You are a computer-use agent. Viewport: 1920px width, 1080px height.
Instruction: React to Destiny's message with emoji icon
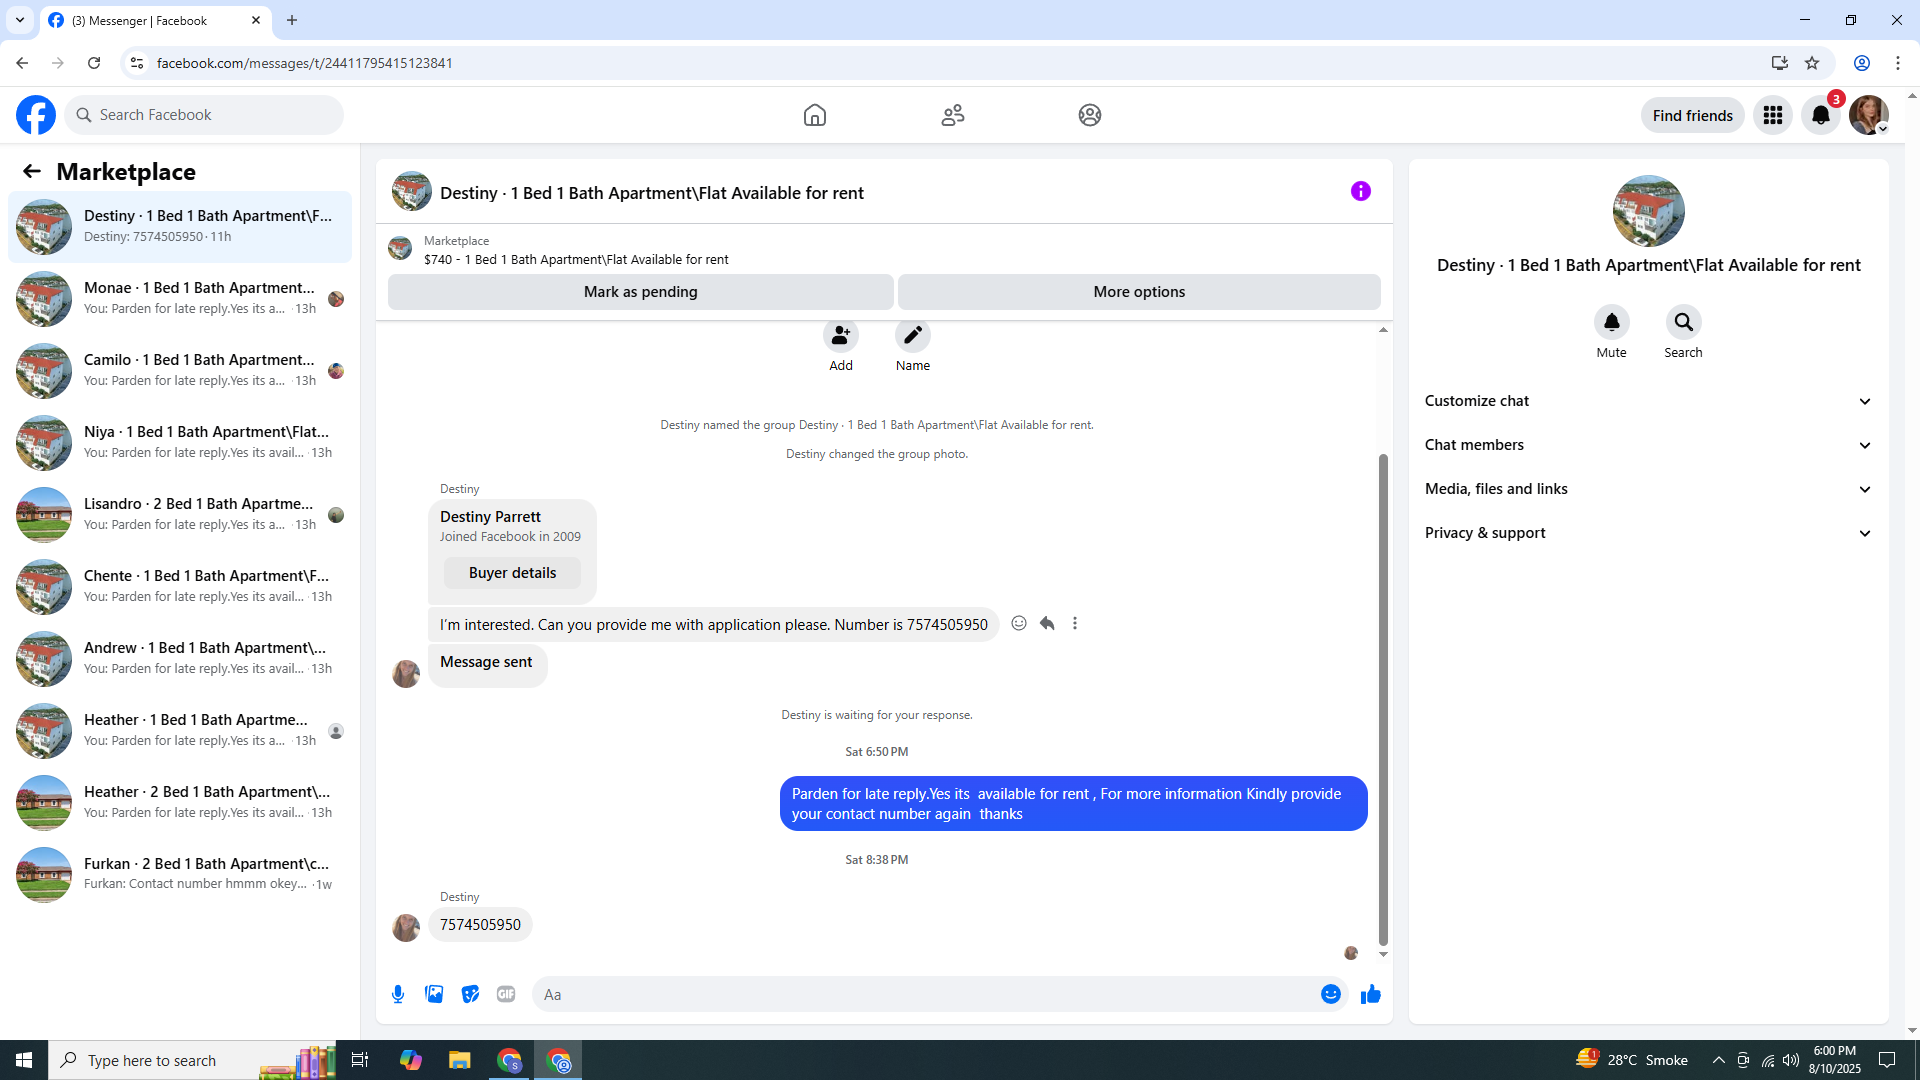[x=1019, y=623]
